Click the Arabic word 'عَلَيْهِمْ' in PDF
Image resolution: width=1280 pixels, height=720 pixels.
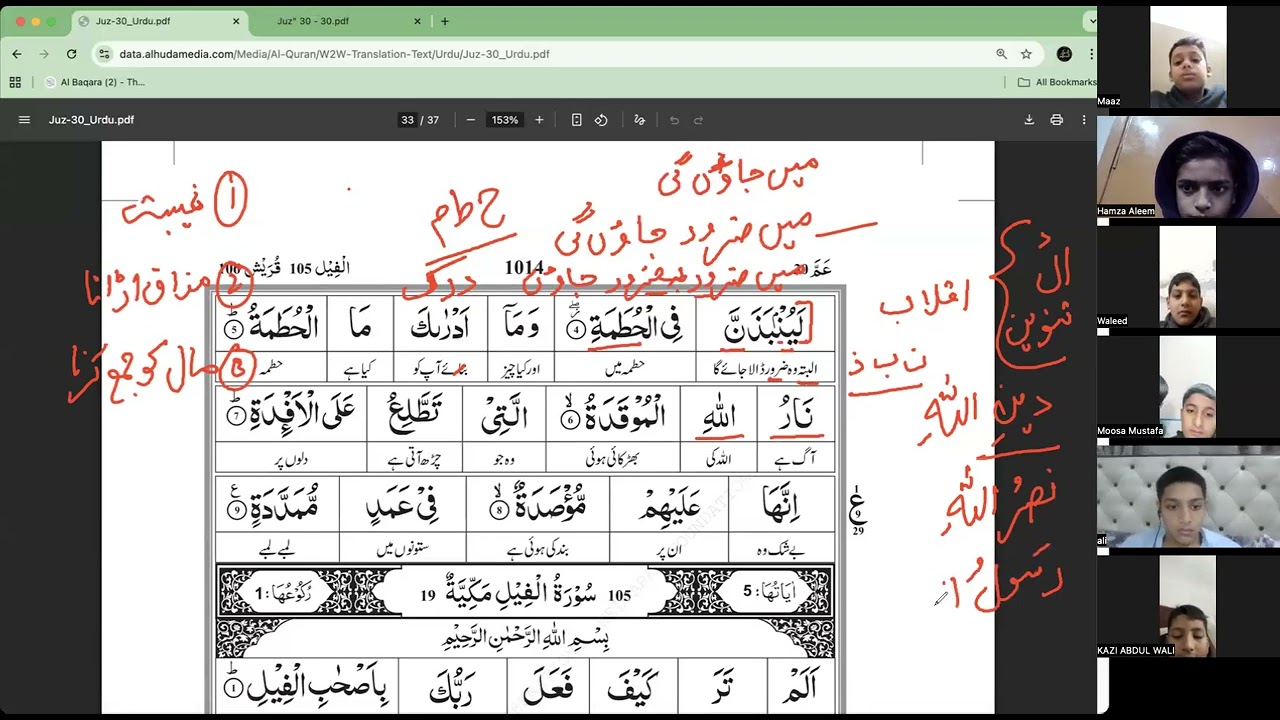click(x=669, y=508)
